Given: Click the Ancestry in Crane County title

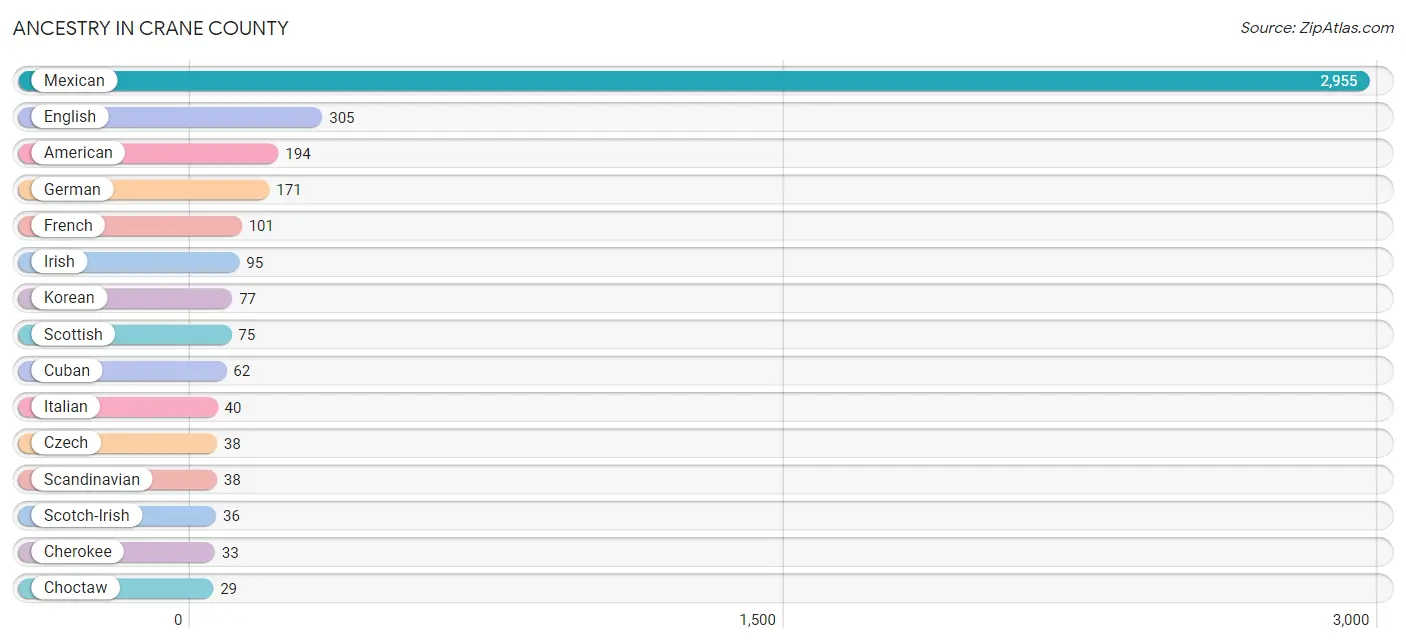Looking at the screenshot, I should click(x=151, y=28).
